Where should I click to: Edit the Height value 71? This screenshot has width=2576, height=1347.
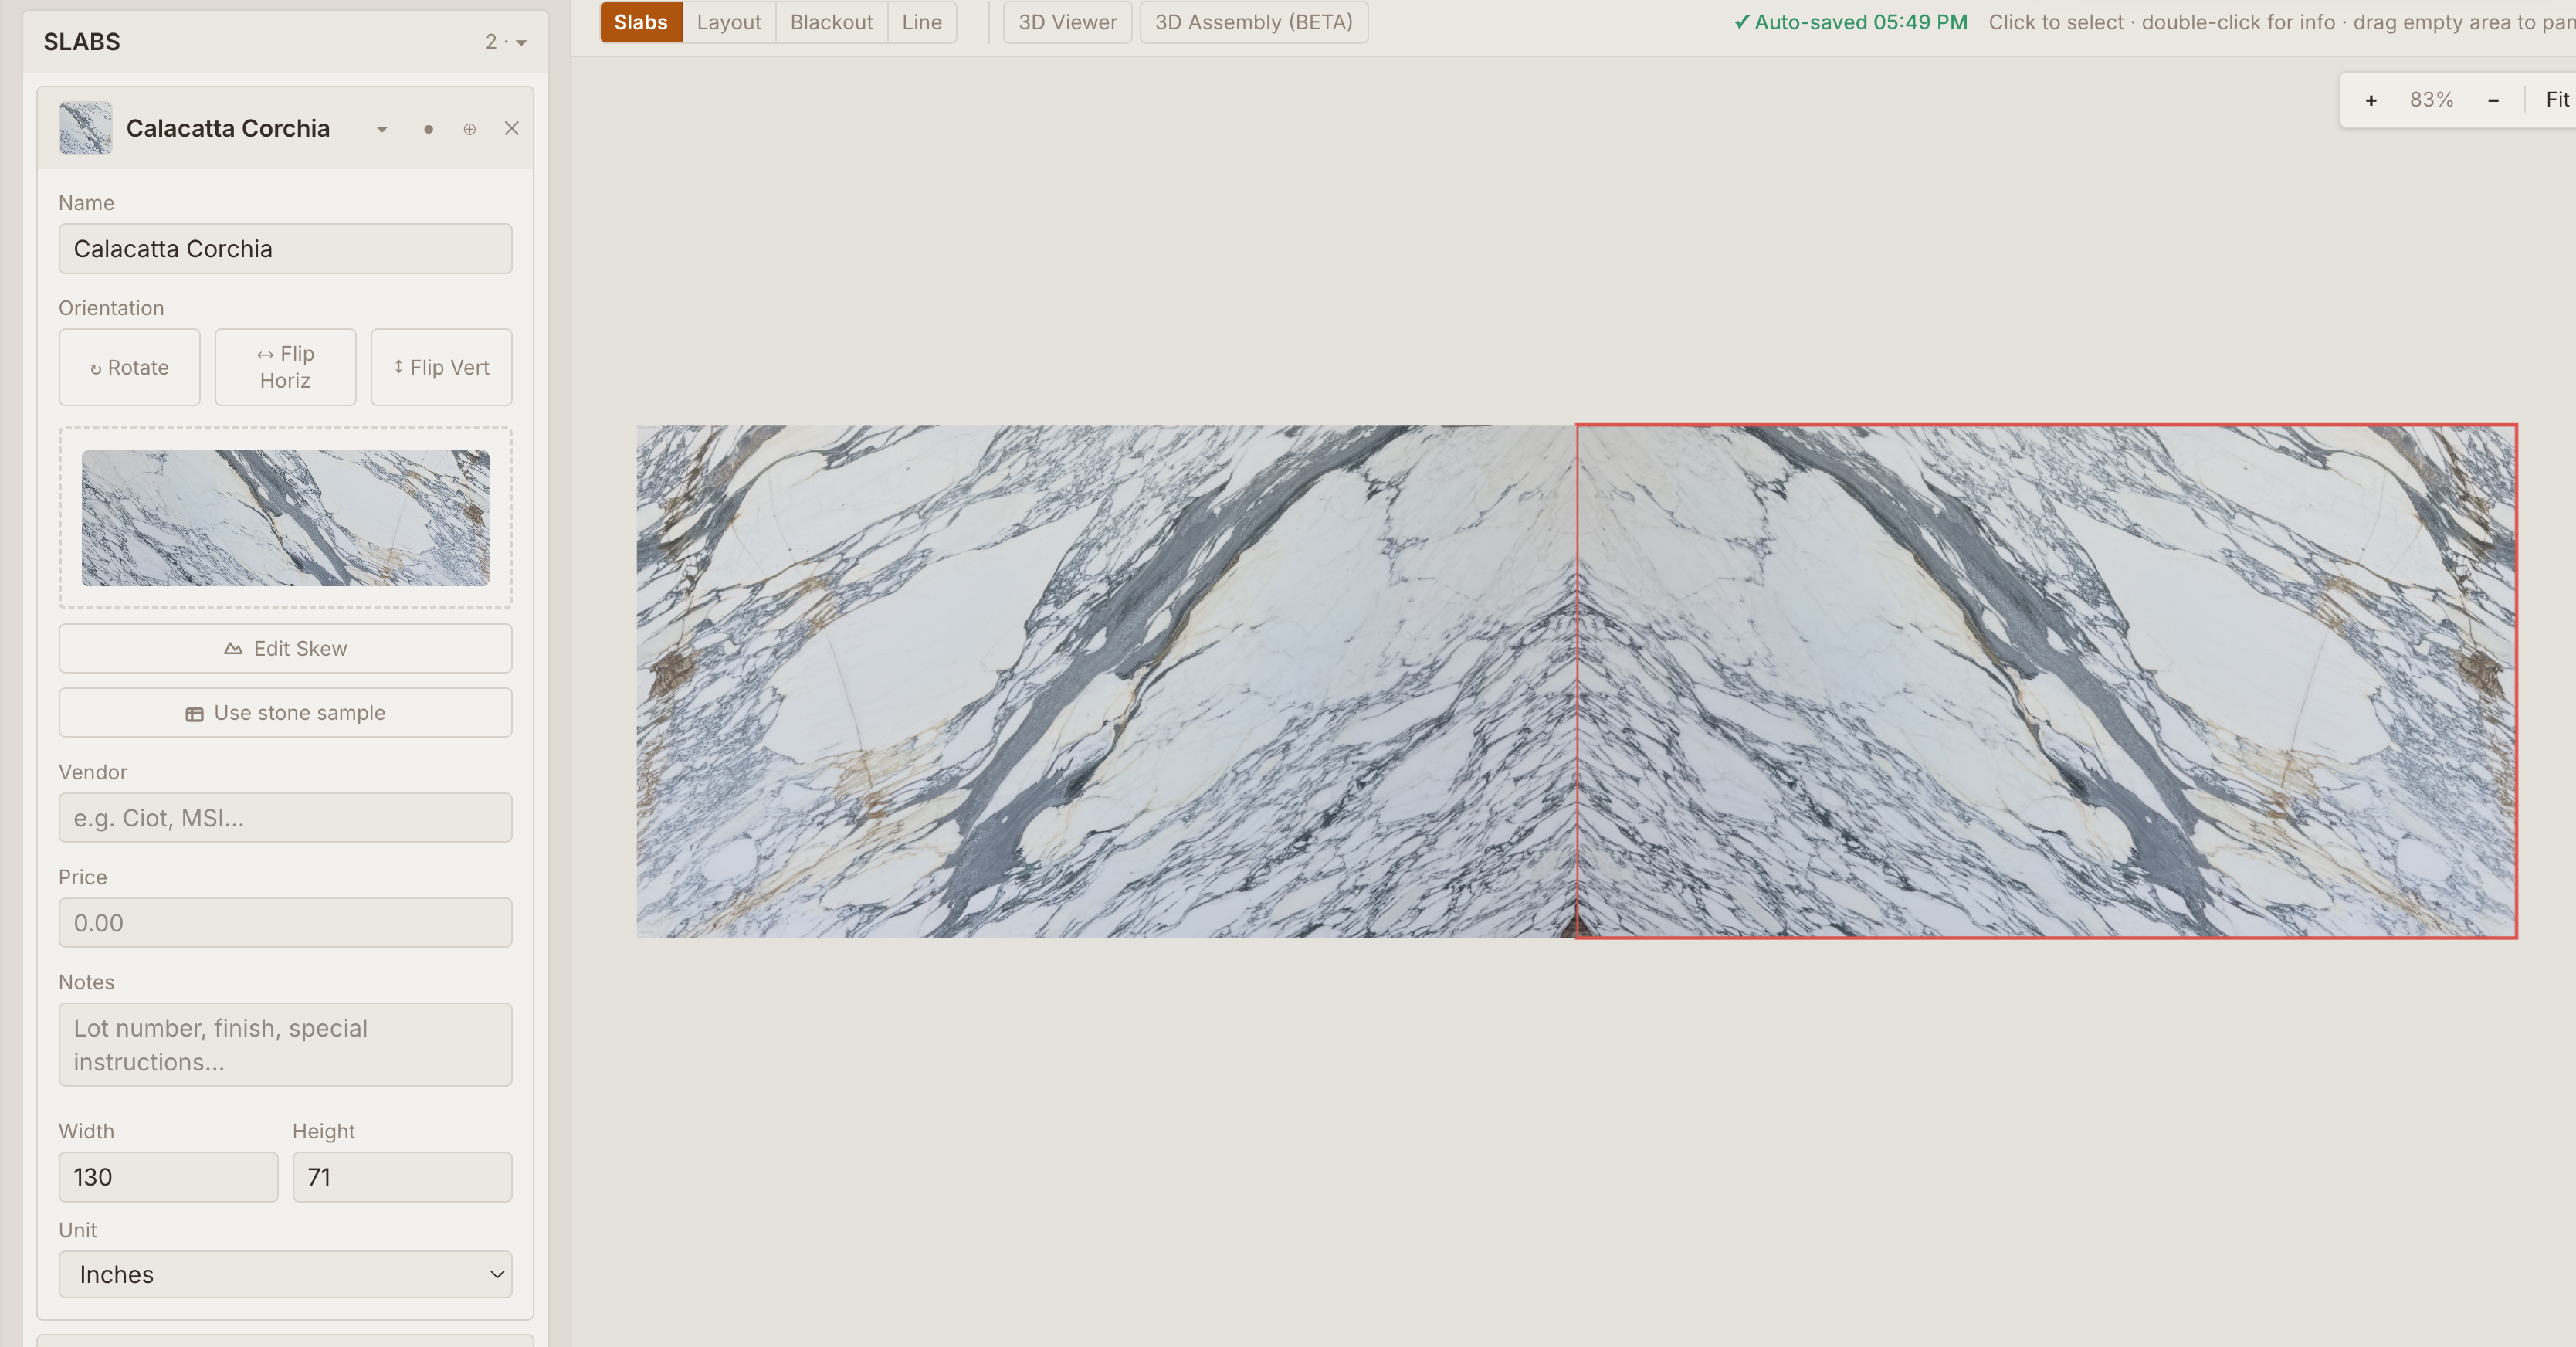(402, 1177)
